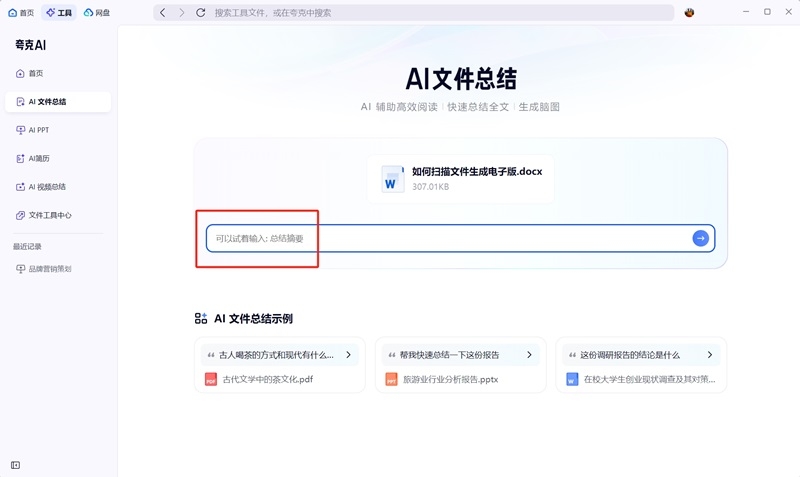Expand chevron on the 古人喝茶 example card

[x=348, y=355]
